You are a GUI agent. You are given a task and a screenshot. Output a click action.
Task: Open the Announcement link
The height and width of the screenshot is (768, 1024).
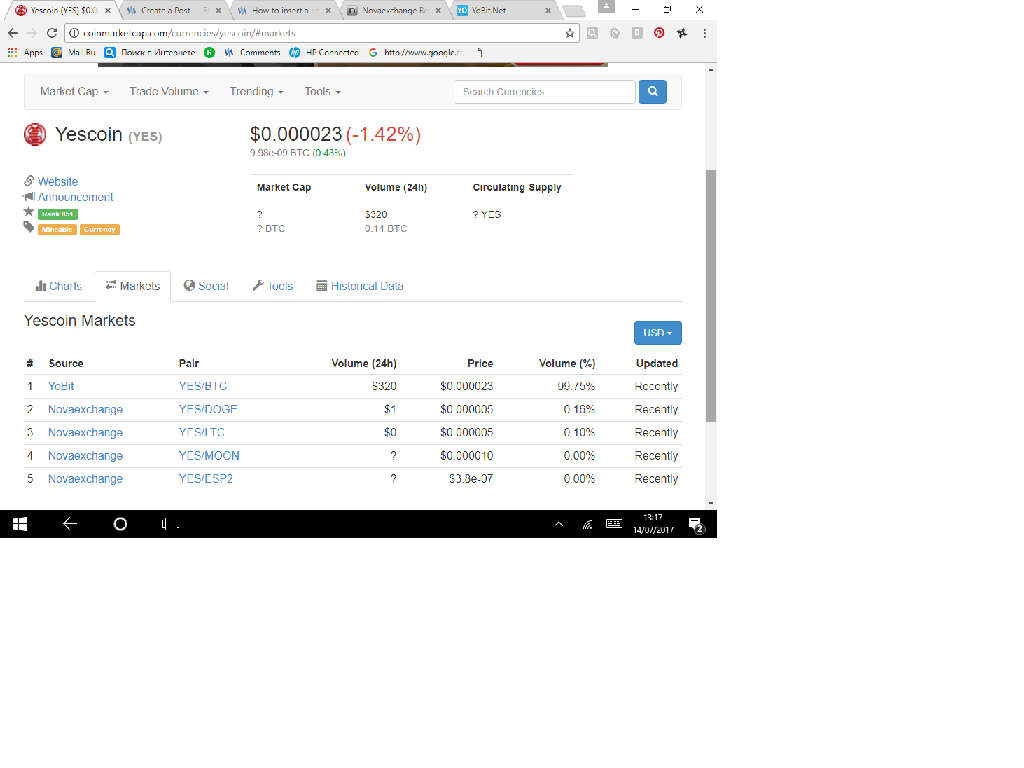coord(75,197)
